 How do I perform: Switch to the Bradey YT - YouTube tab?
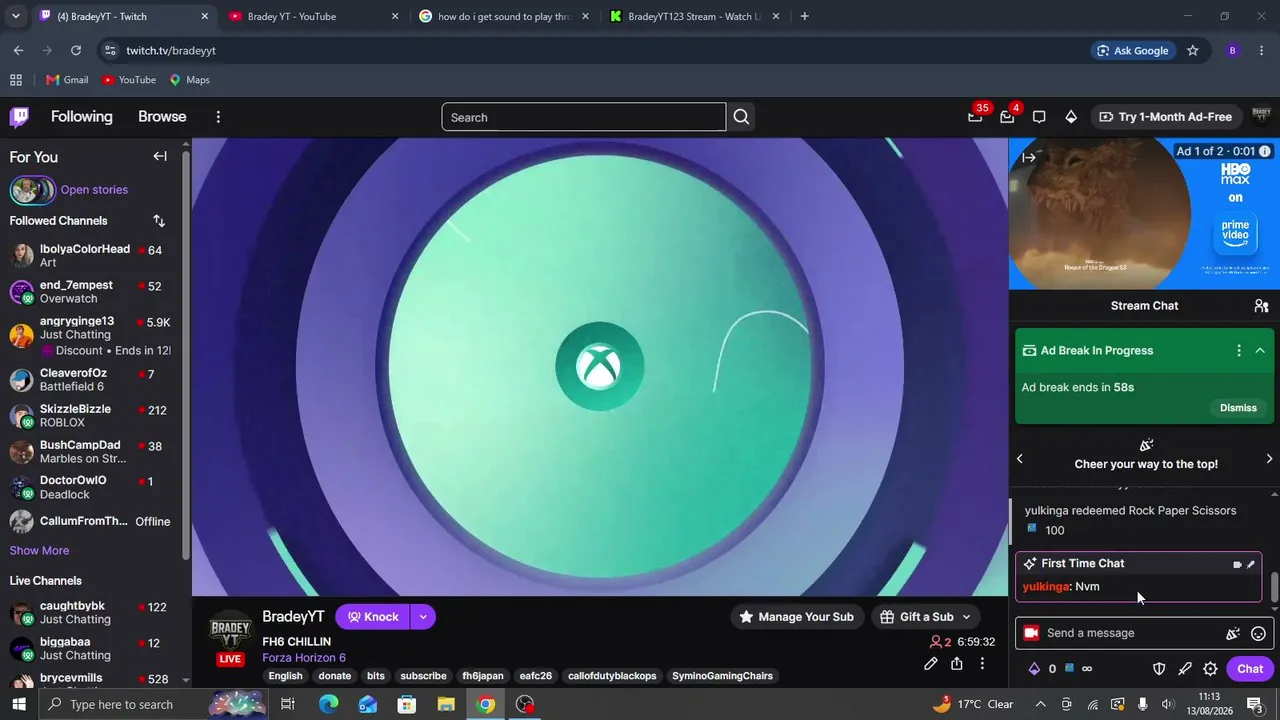click(x=314, y=16)
